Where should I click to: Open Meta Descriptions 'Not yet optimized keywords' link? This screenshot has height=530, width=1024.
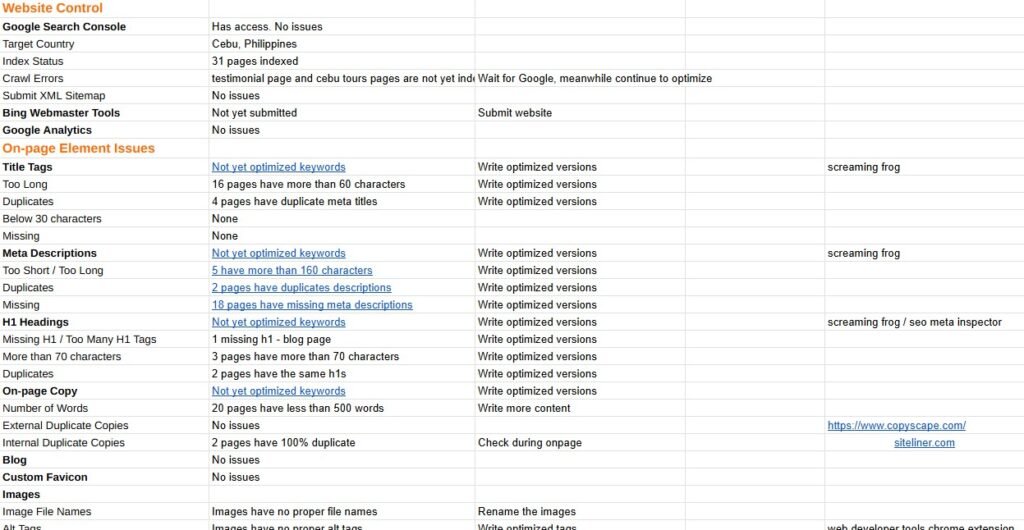(x=278, y=253)
